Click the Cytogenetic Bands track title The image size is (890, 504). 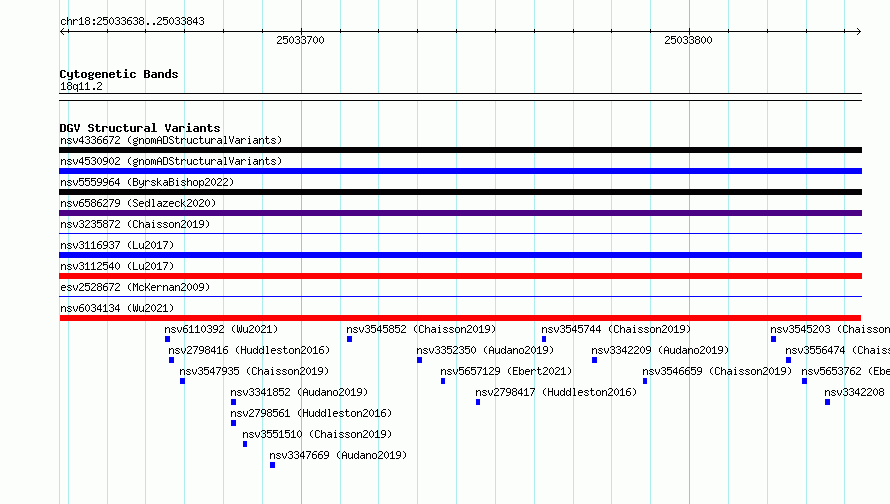point(119,74)
